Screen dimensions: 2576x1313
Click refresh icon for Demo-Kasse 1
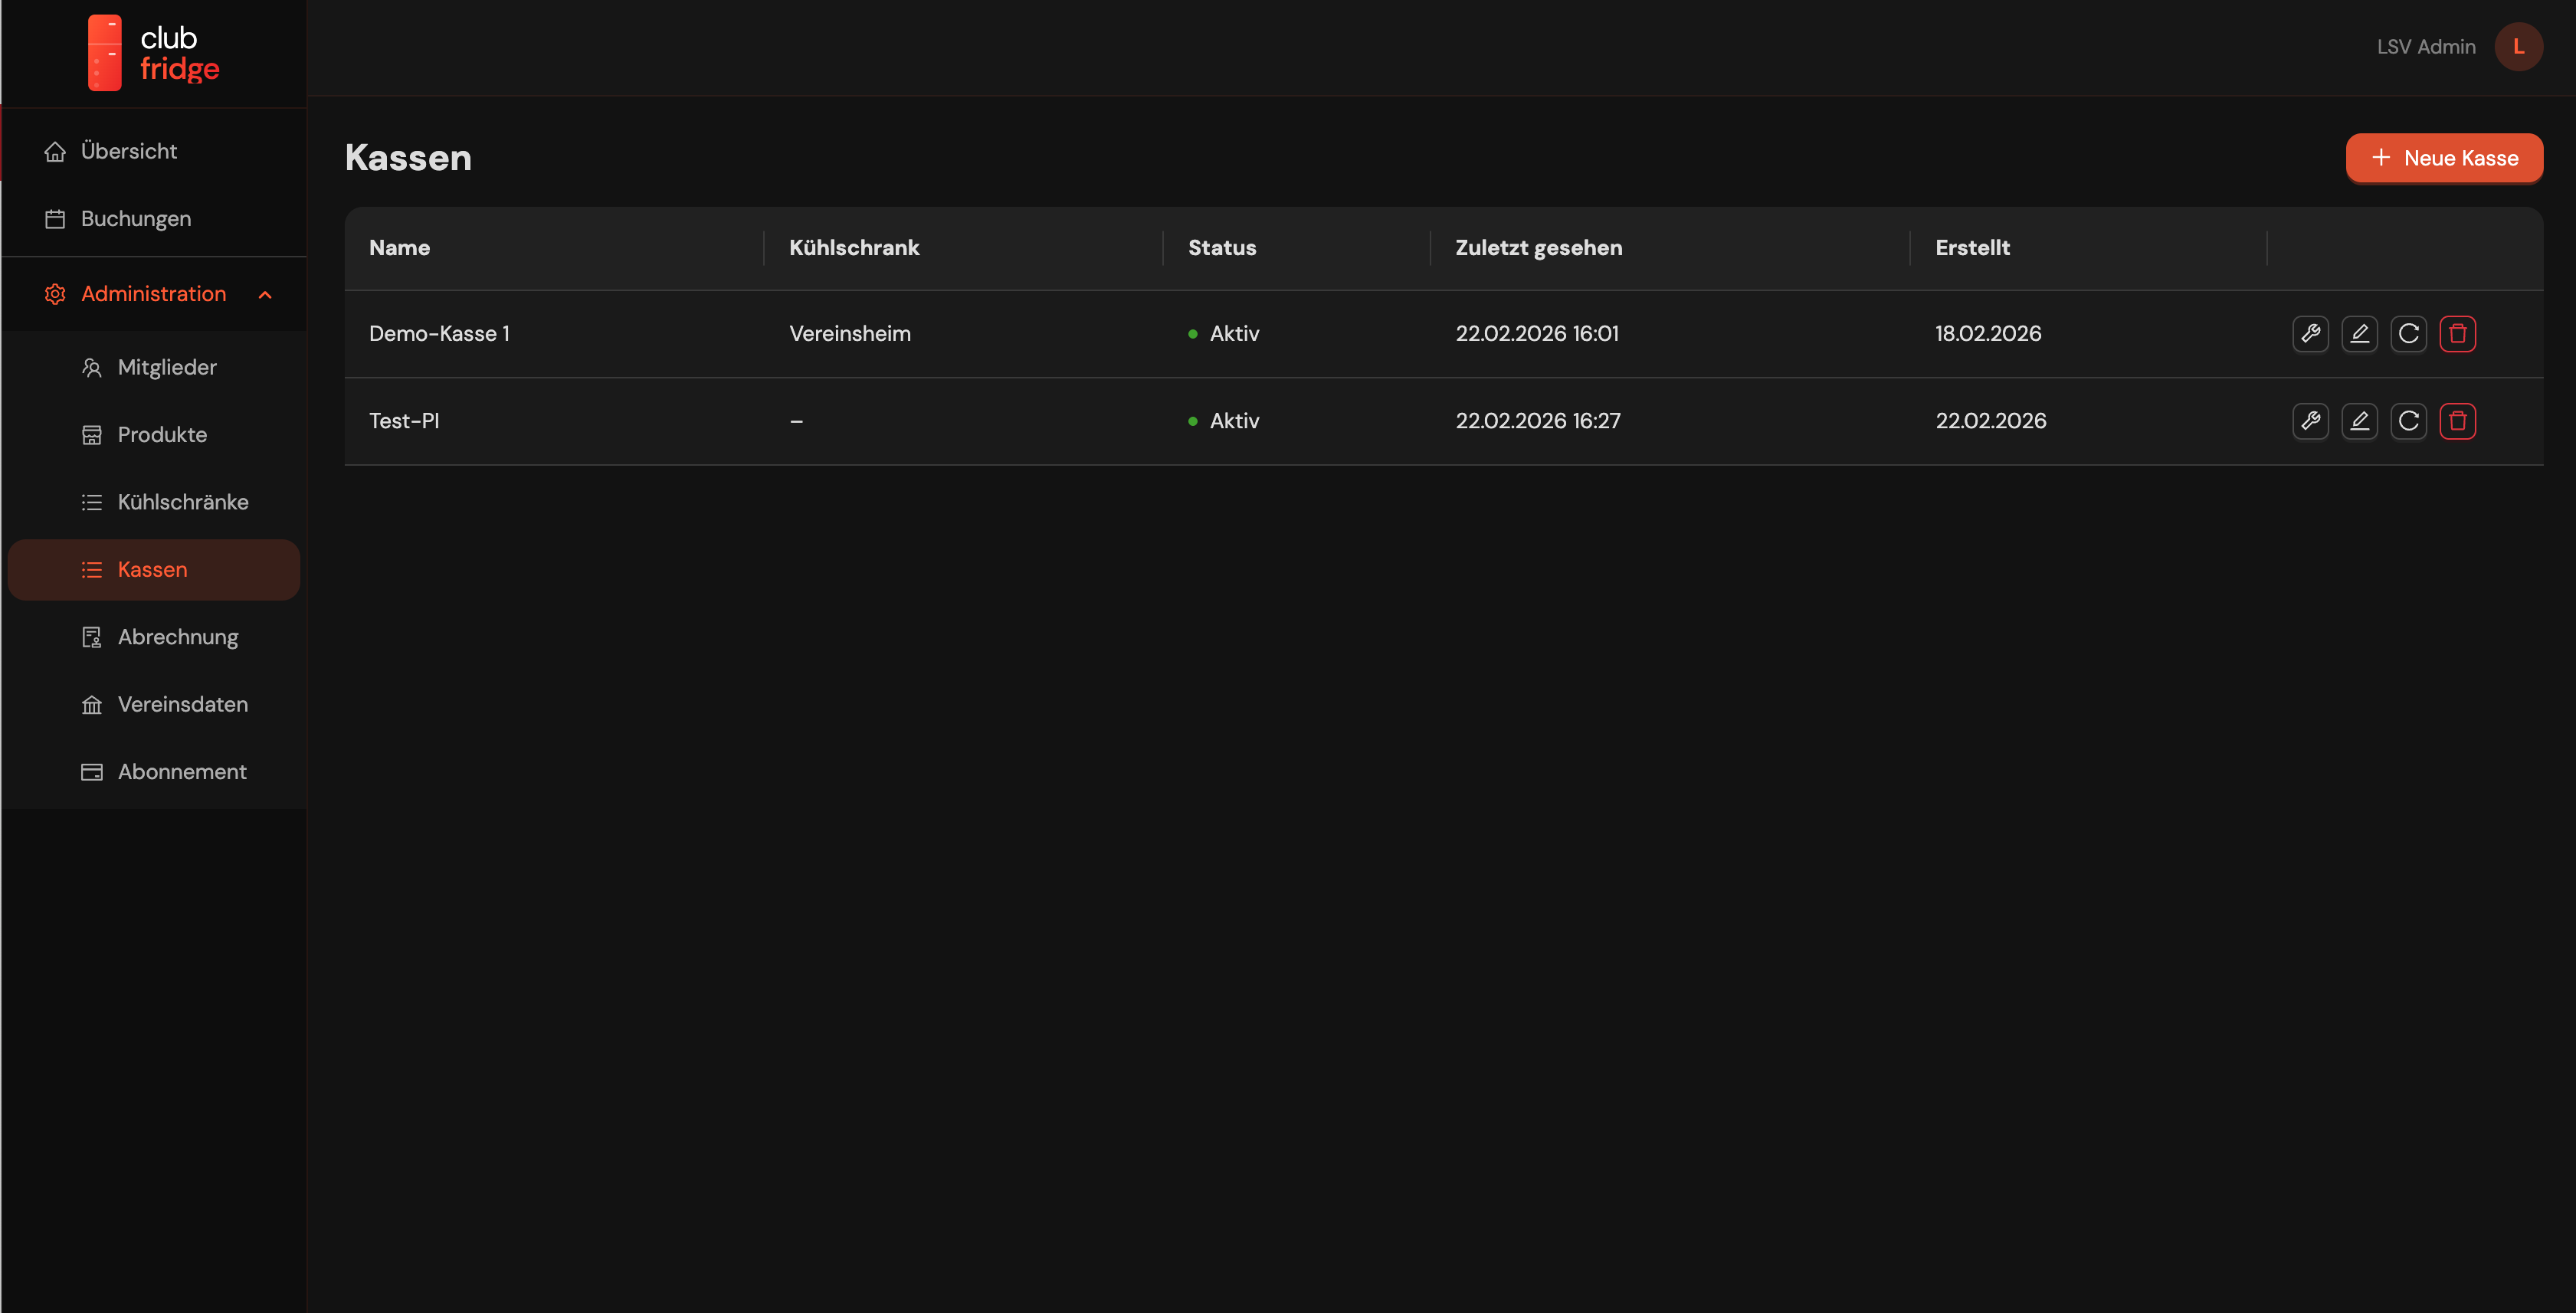(x=2408, y=334)
